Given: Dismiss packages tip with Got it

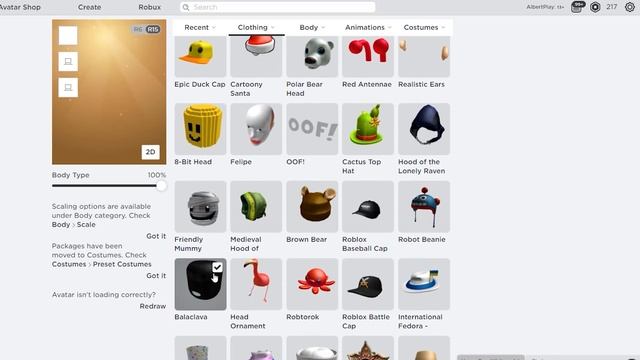Looking at the screenshot, I should [x=156, y=276].
